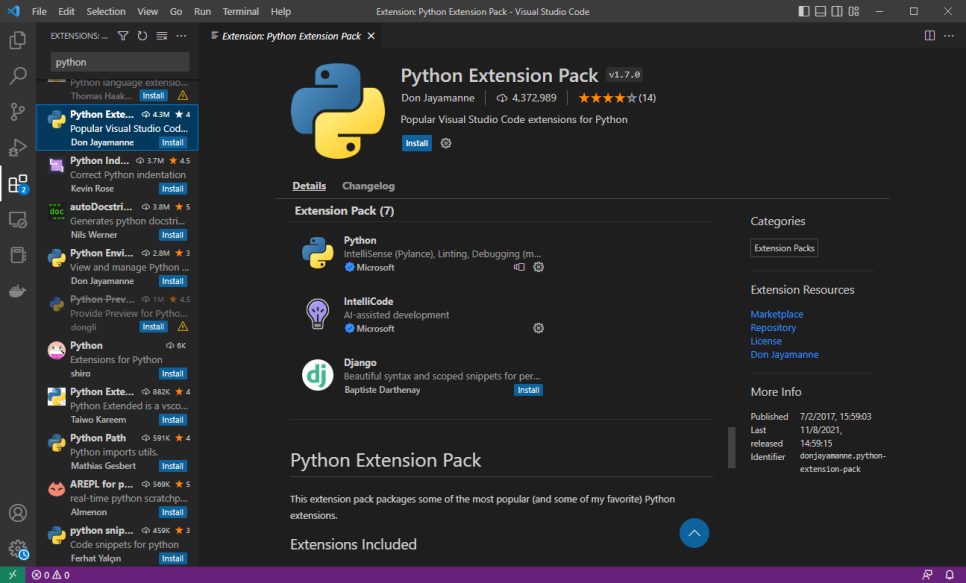This screenshot has width=966, height=583.
Task: Open remote window status bar button
Action: [x=12, y=575]
